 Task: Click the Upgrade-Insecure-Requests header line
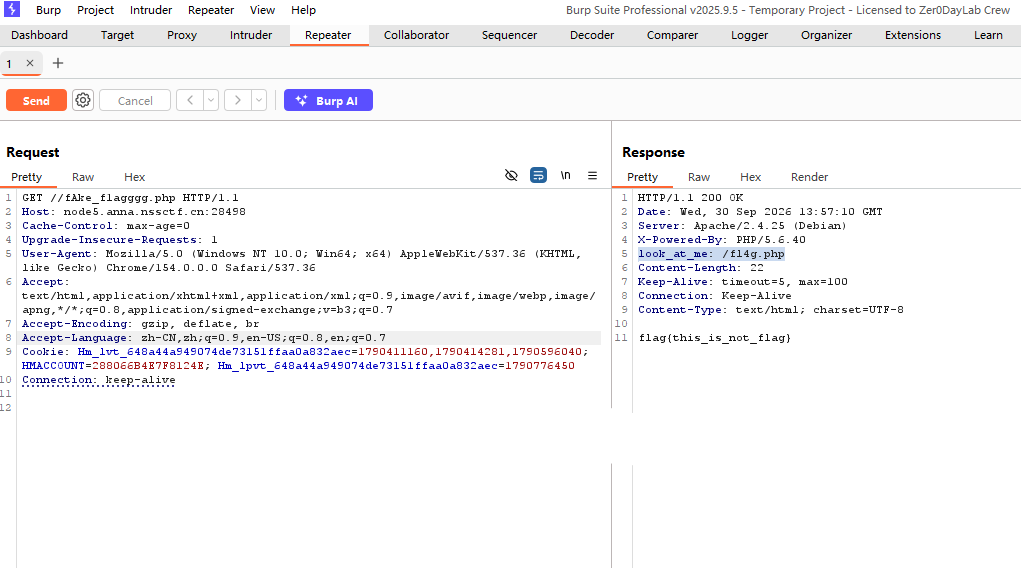119,240
